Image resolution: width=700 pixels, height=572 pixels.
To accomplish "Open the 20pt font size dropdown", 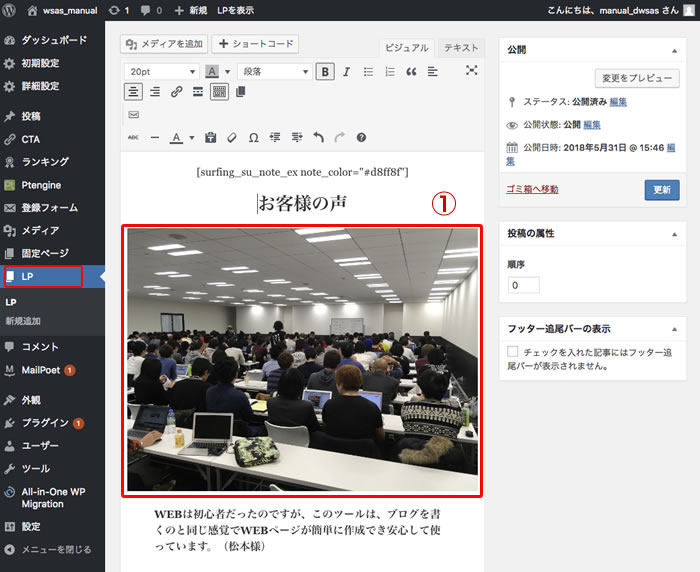I will [161, 71].
